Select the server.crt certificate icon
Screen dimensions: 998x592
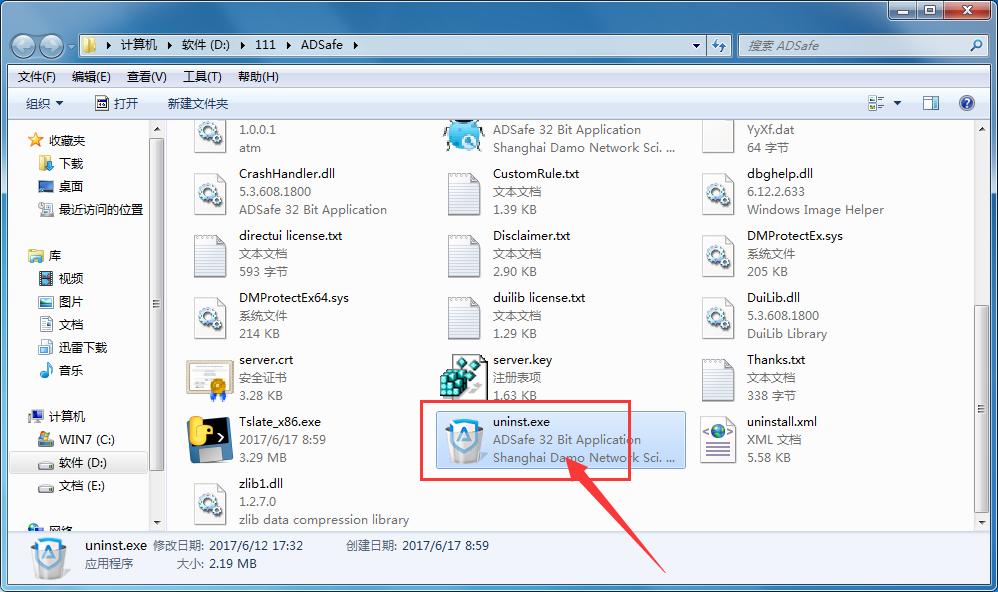coord(210,378)
